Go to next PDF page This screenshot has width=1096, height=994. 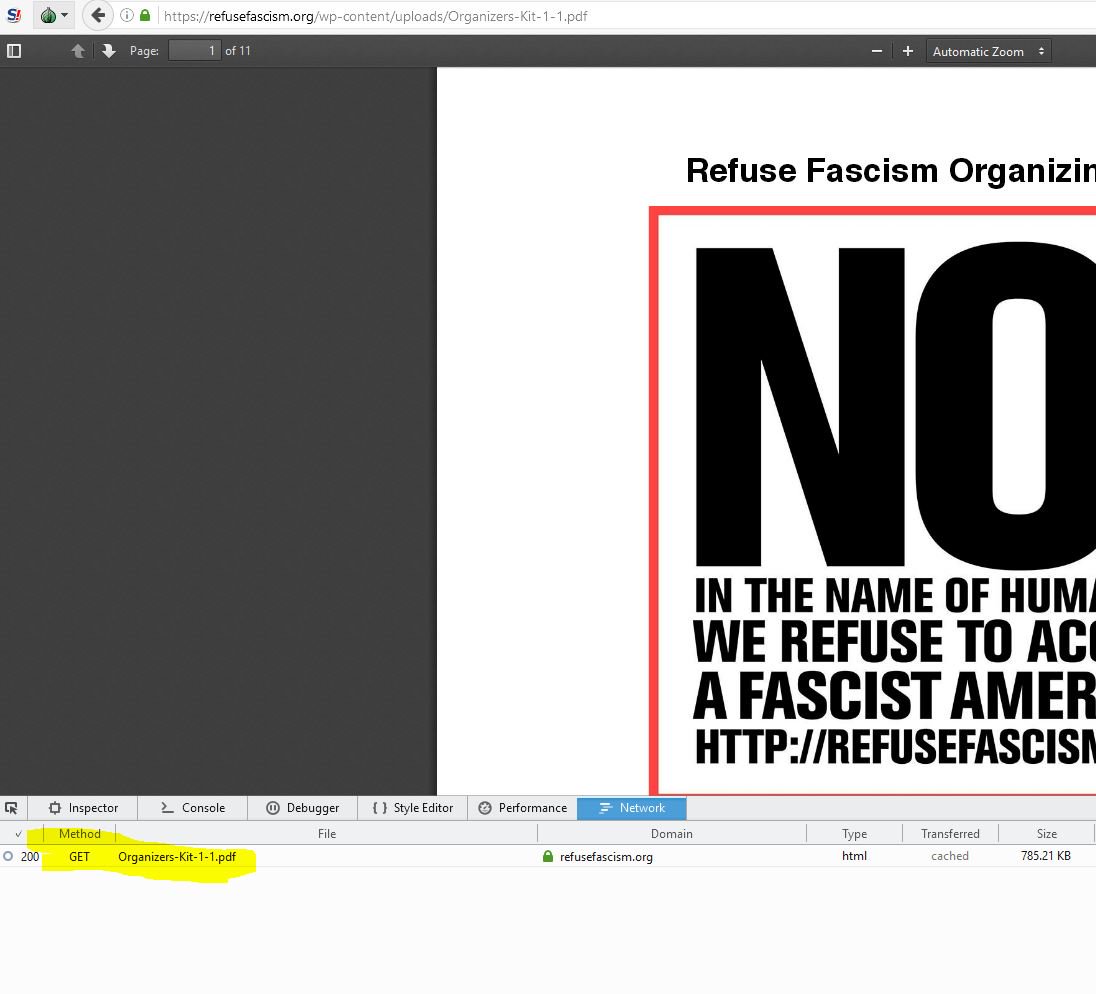[108, 51]
